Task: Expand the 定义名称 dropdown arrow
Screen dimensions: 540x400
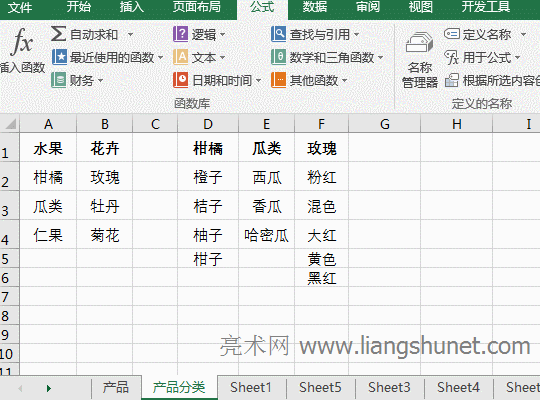Action: (523, 34)
